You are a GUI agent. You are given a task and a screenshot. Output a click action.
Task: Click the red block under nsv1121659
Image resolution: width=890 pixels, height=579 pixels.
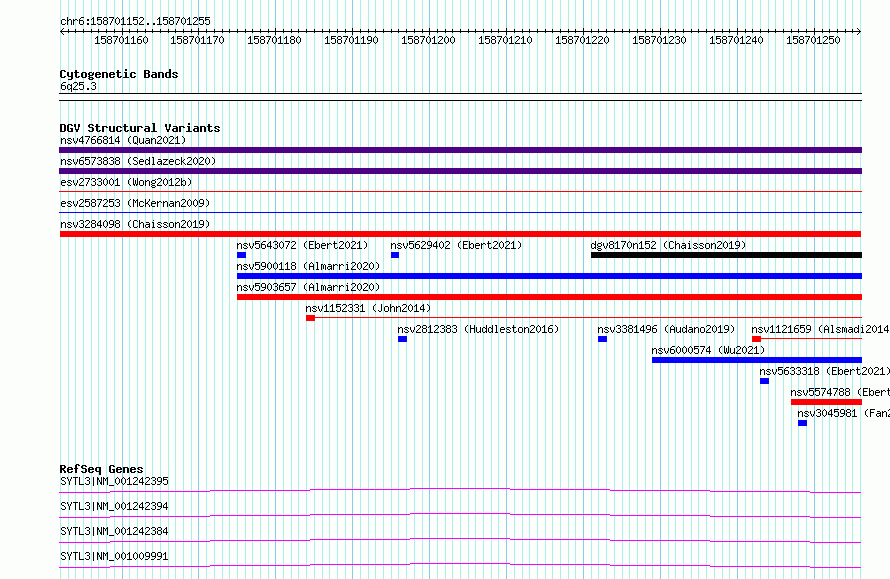point(756,339)
